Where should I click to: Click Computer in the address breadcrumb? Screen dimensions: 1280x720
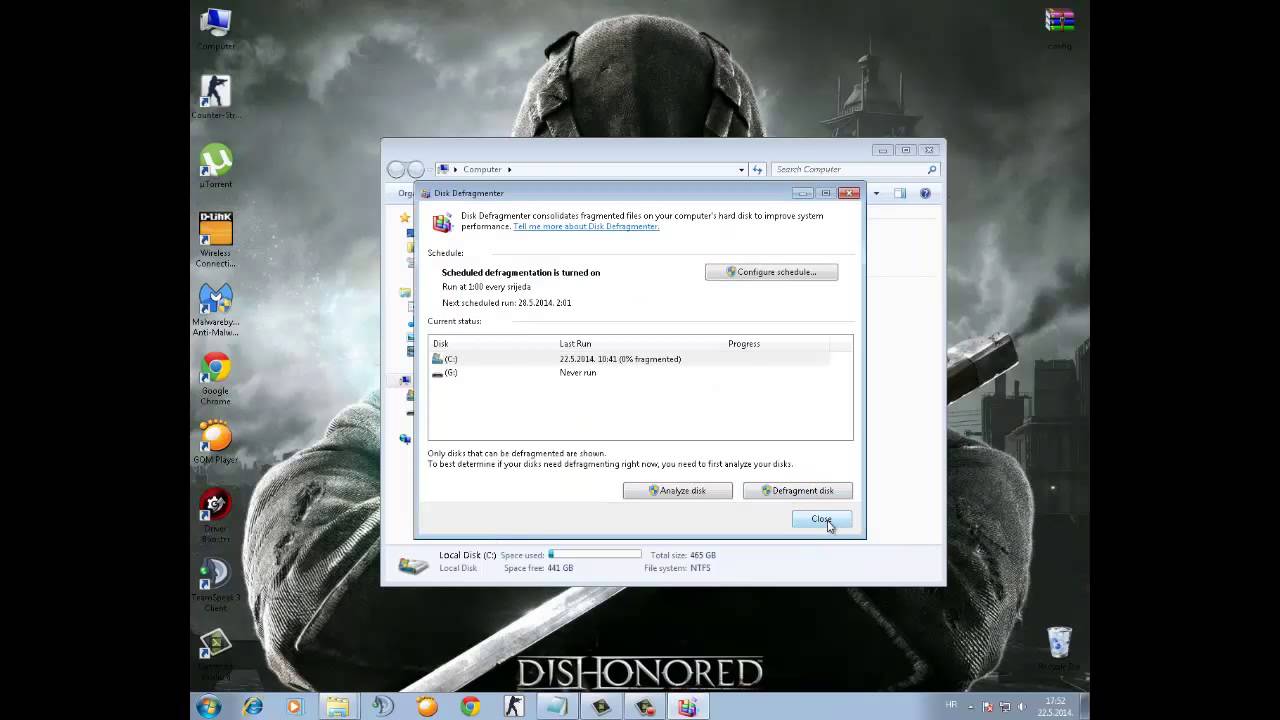pos(482,170)
